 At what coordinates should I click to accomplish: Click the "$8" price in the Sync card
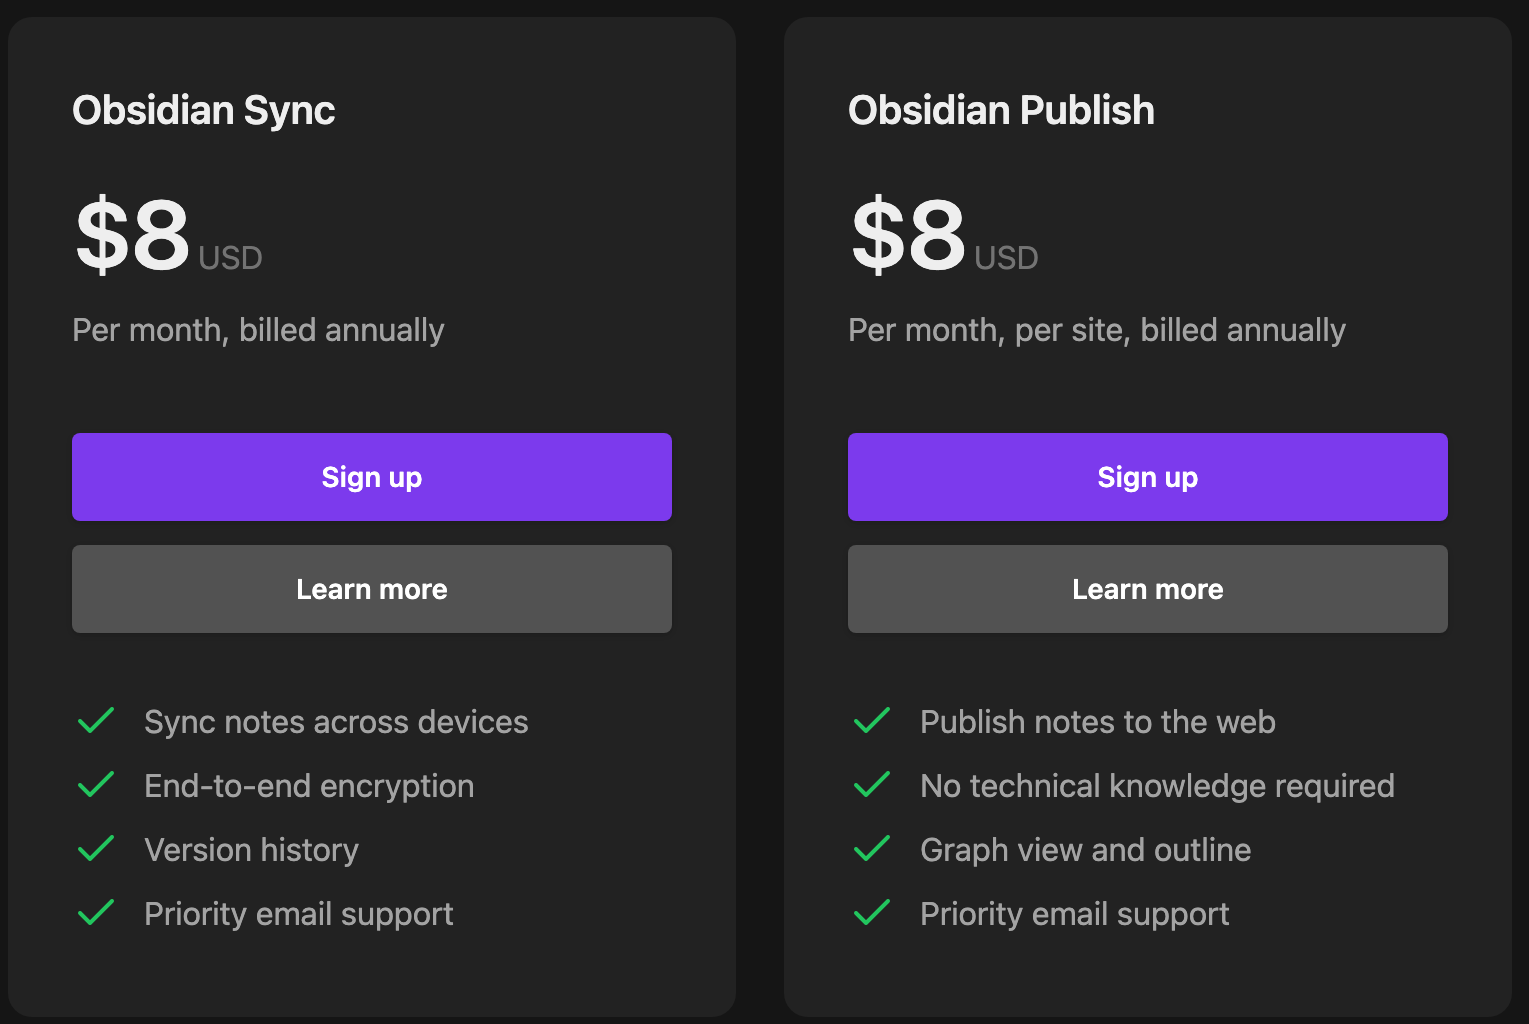click(132, 237)
